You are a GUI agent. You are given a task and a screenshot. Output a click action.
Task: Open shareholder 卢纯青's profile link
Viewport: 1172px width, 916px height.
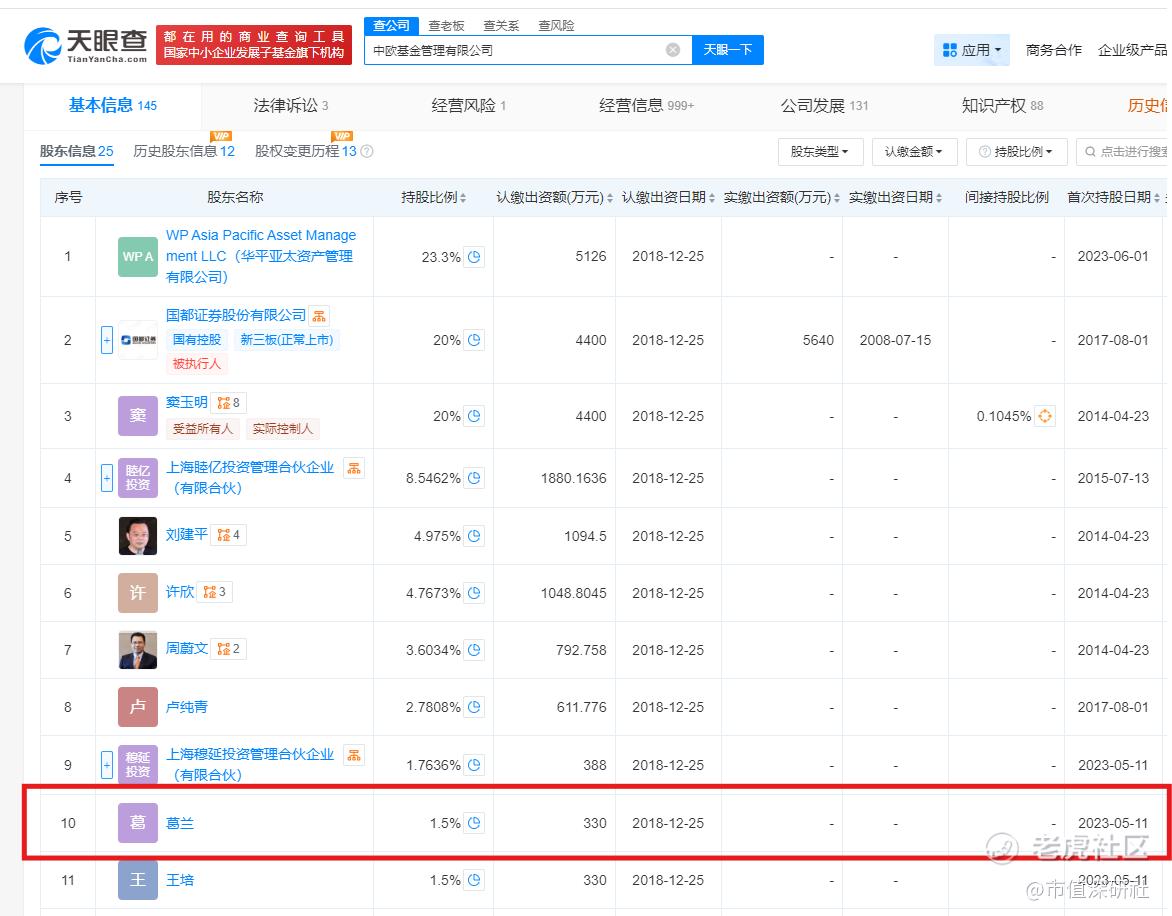[x=187, y=707]
